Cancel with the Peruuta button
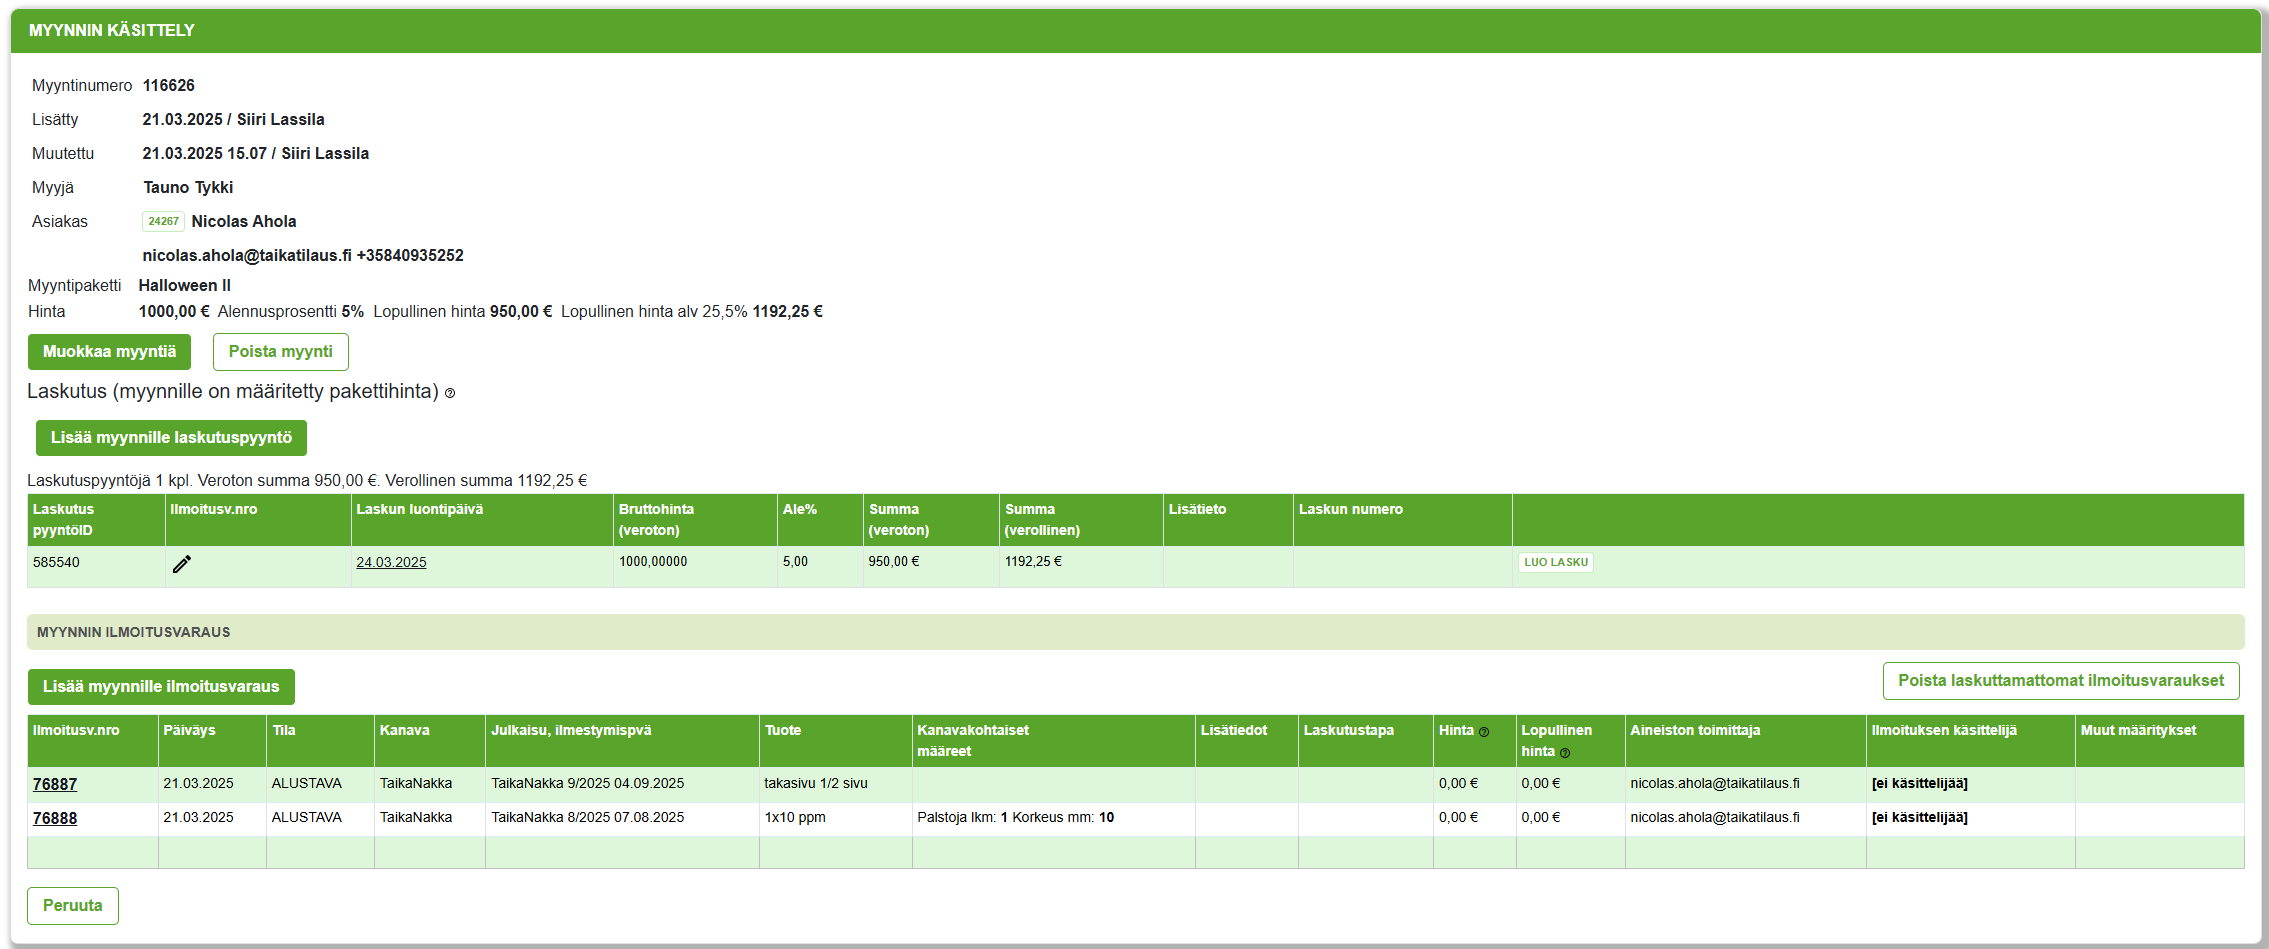The width and height of the screenshot is (2269, 949). 72,906
